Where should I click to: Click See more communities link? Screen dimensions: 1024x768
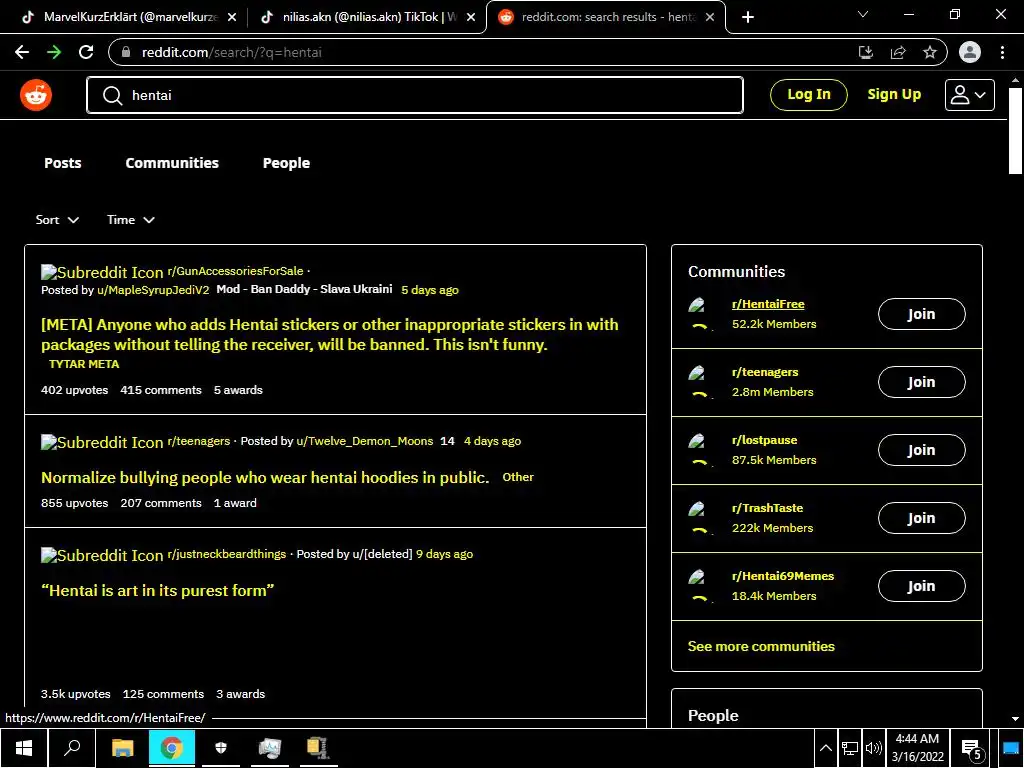[x=761, y=647]
